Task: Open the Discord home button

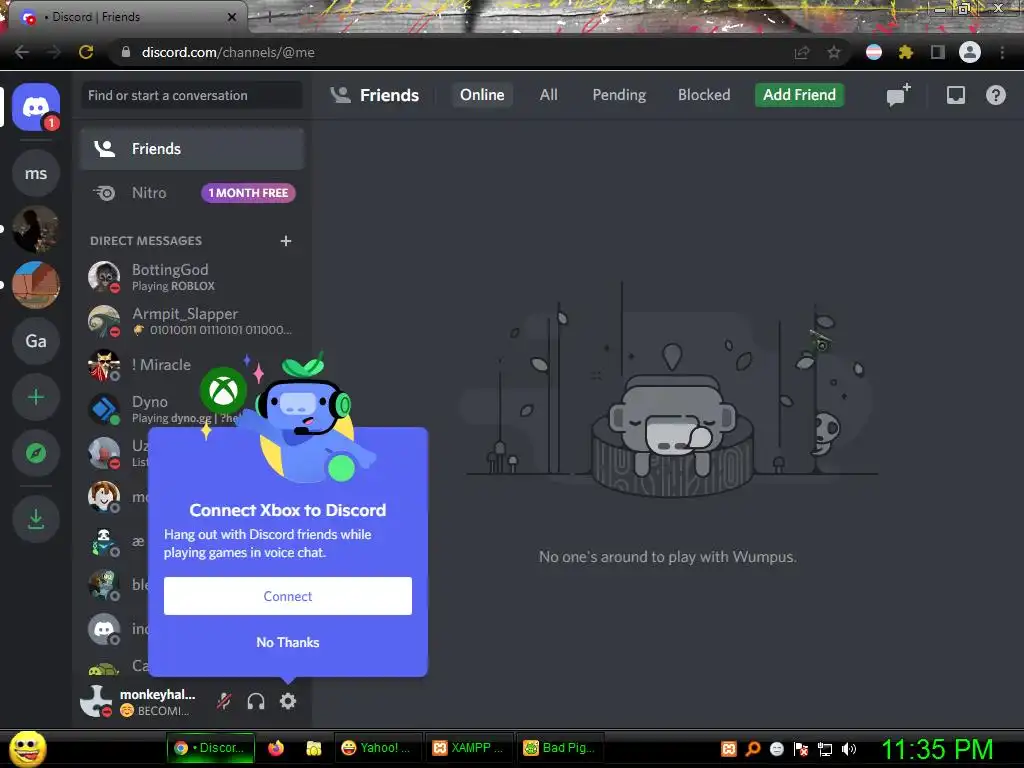Action: pyautogui.click(x=36, y=107)
